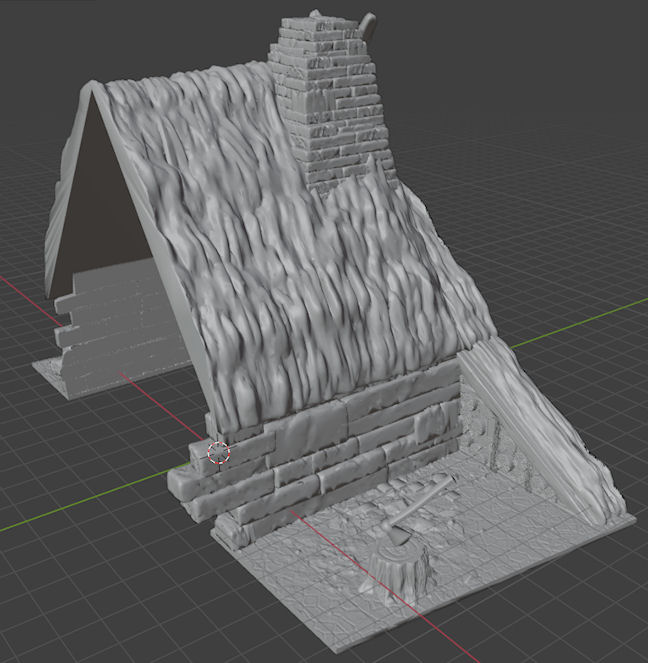Select the right sloped wooden roof panel
Screen dimensions: 648x663
540,430
